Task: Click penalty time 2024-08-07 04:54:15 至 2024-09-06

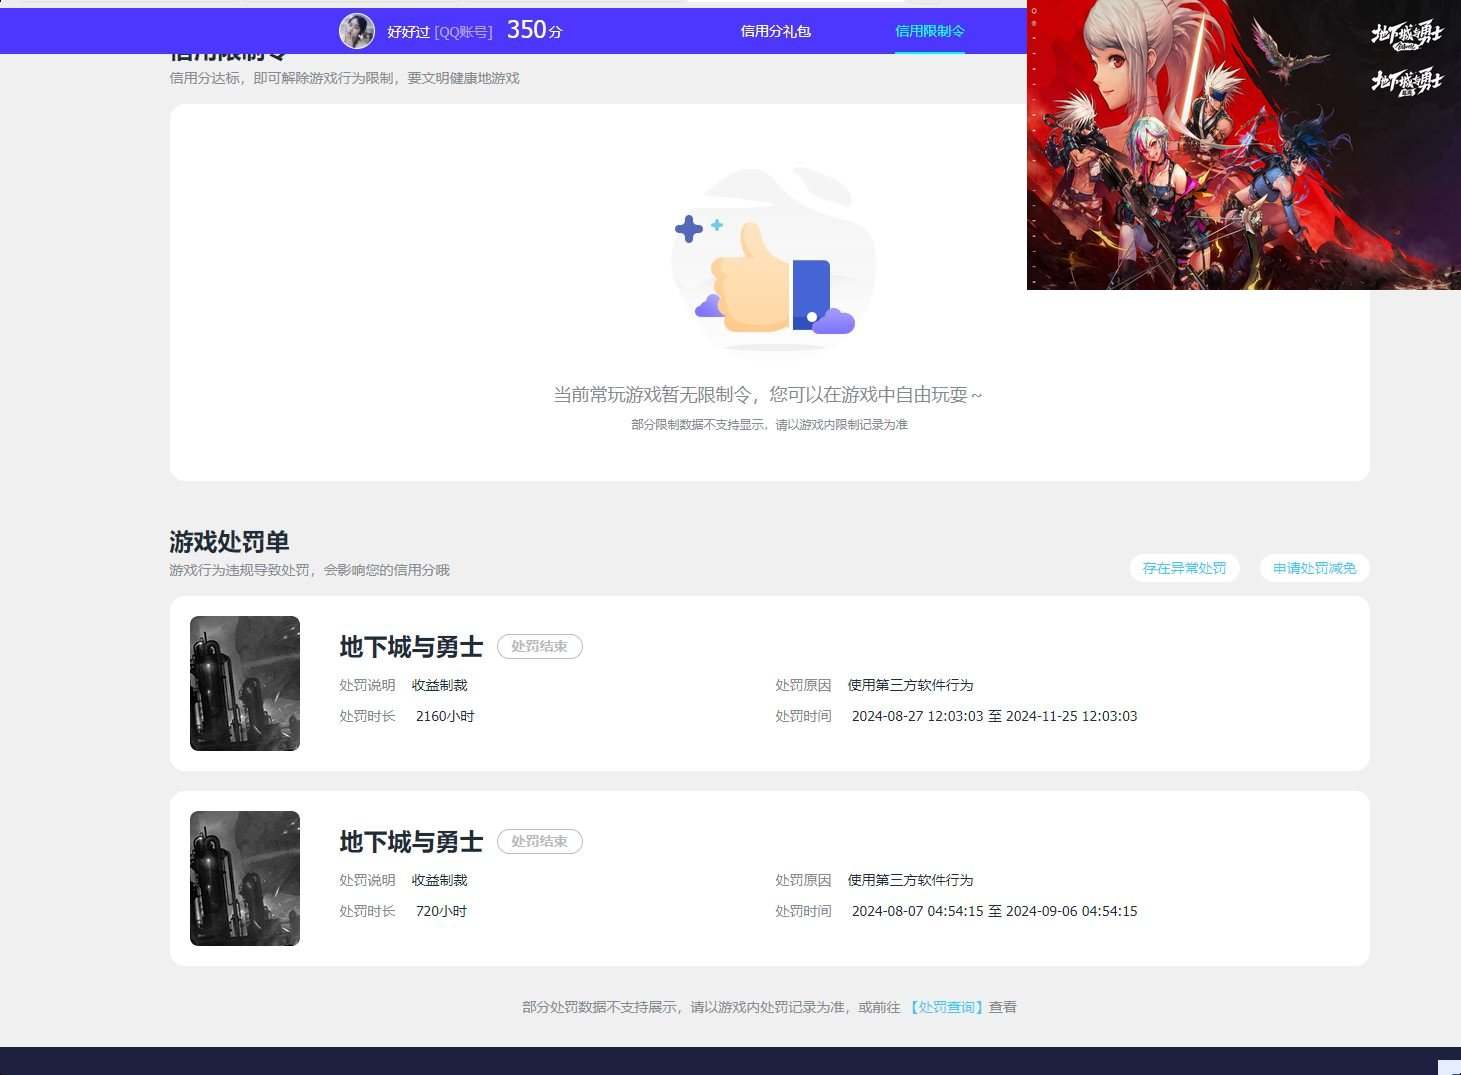Action: [994, 911]
